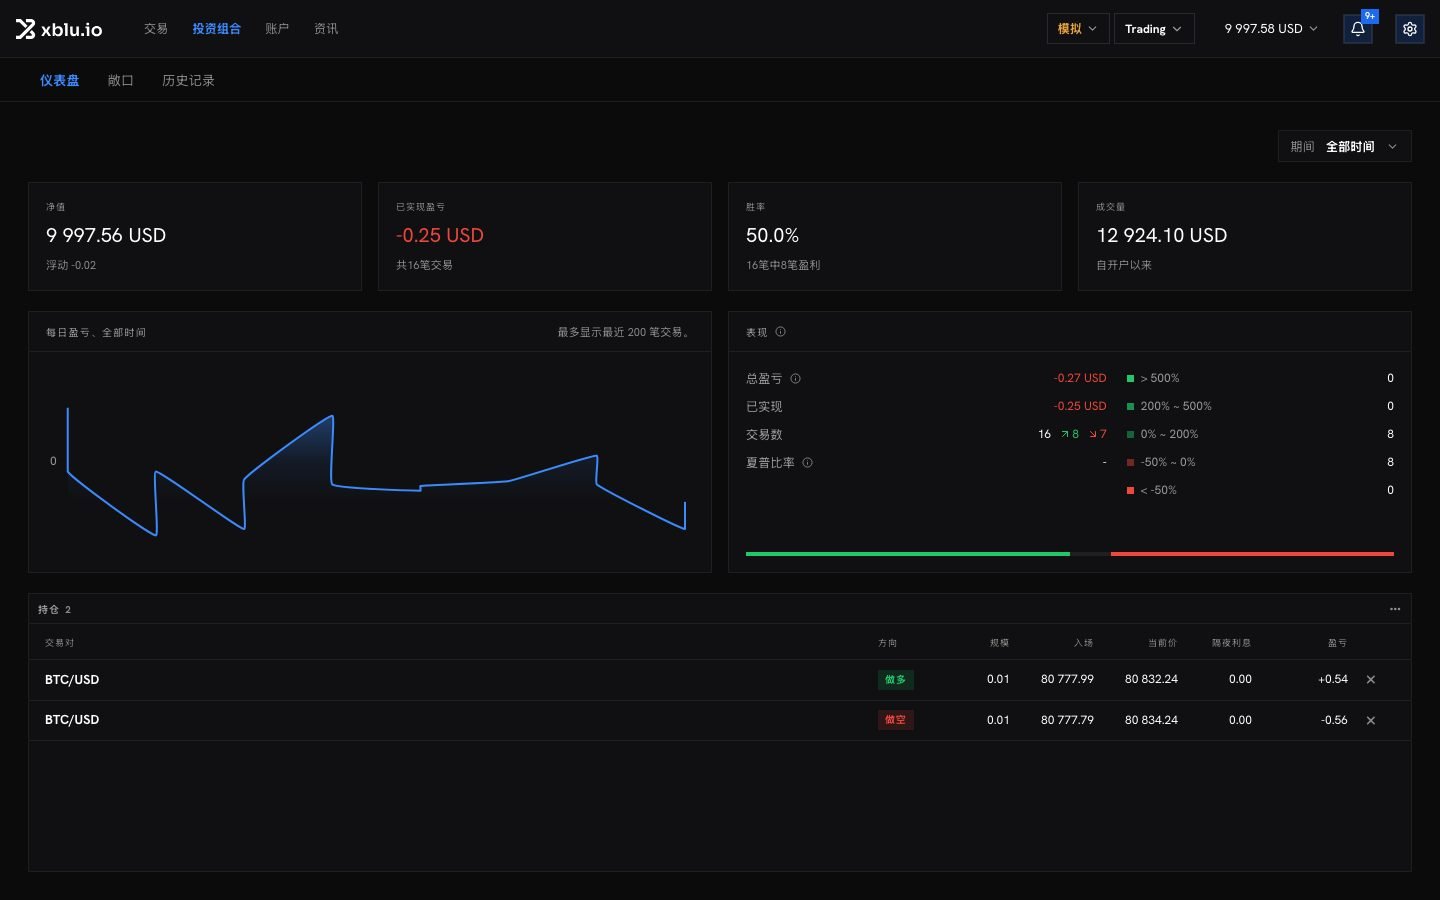Click the xblu.io logo
Screen dimensions: 1440x900
[59, 29]
